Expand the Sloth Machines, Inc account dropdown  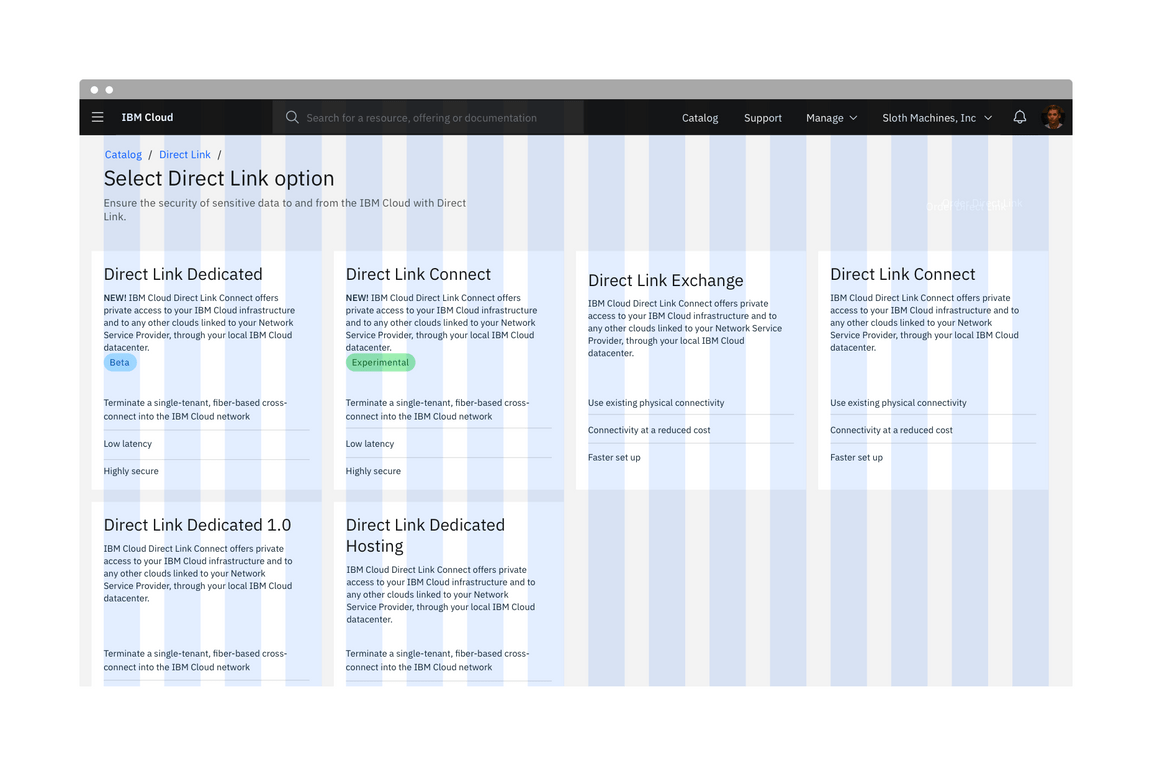(937, 118)
